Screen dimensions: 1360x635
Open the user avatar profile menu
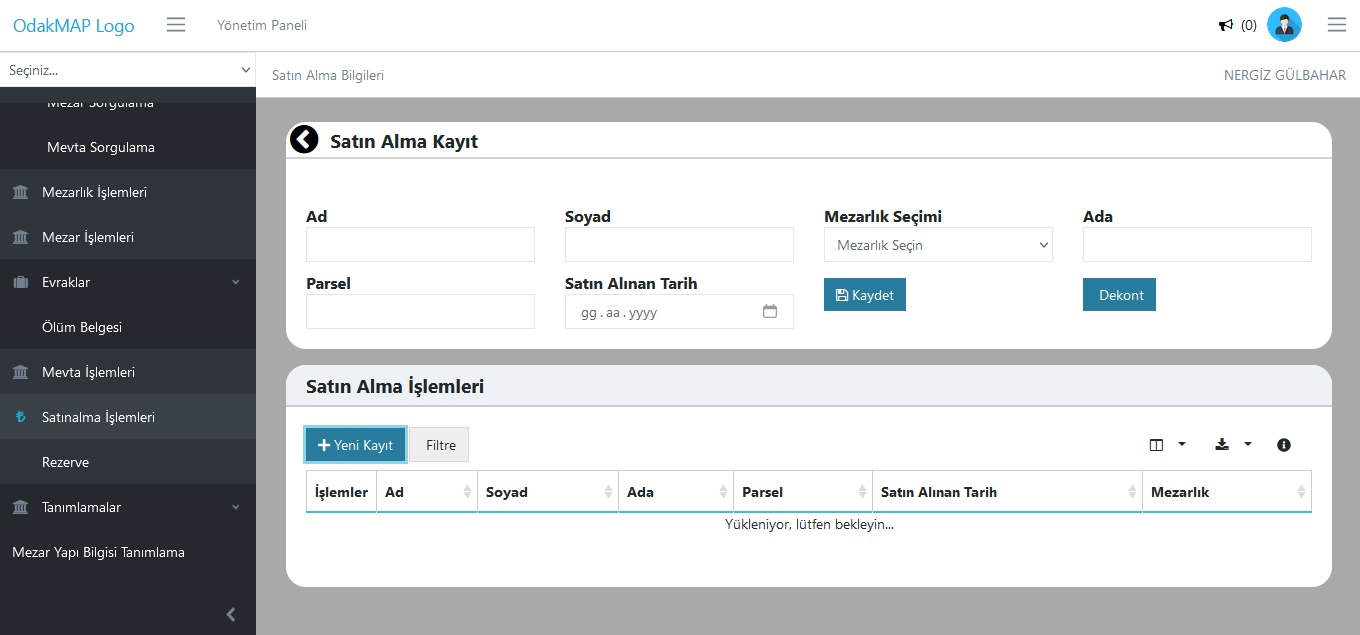coord(1284,25)
